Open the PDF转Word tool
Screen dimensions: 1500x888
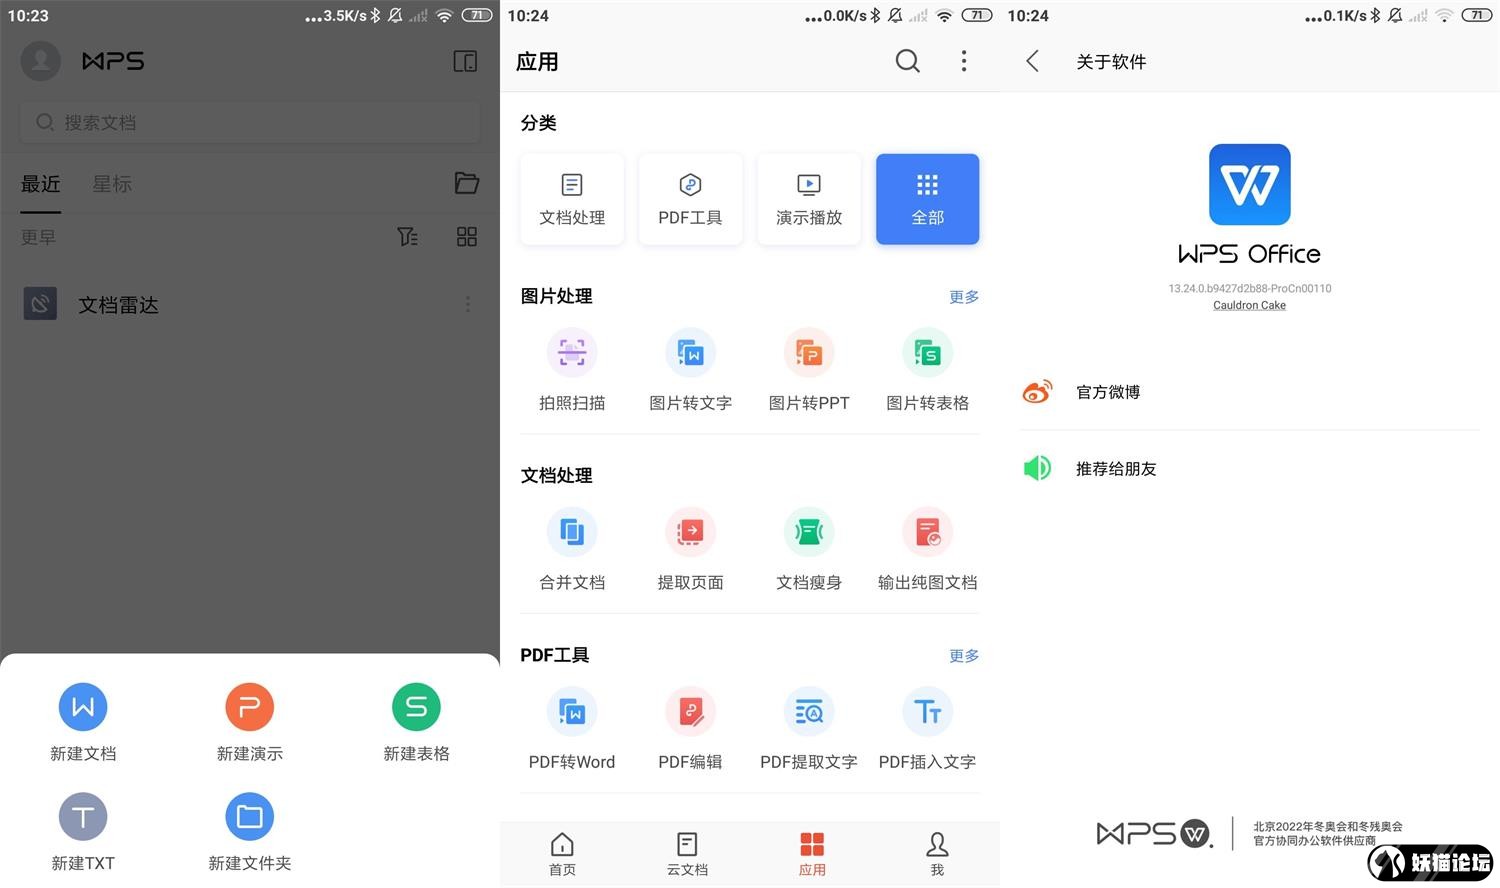572,729
